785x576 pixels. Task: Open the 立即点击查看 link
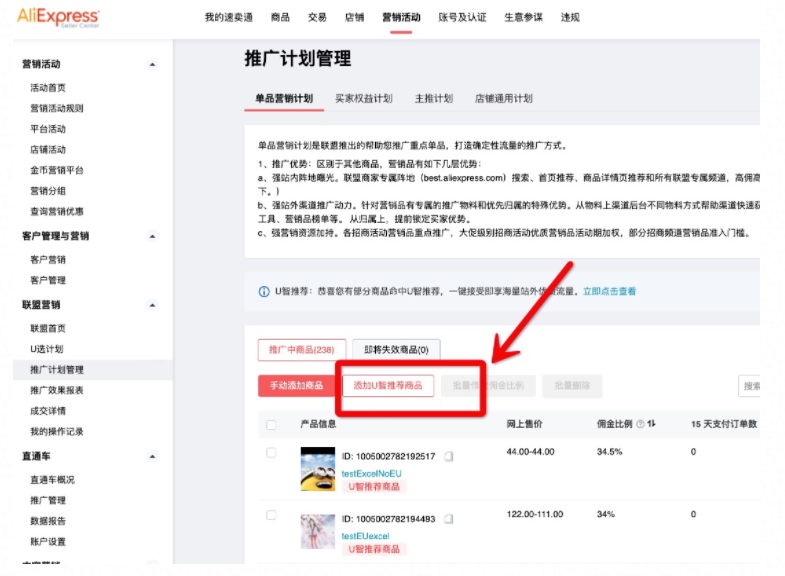[x=609, y=291]
